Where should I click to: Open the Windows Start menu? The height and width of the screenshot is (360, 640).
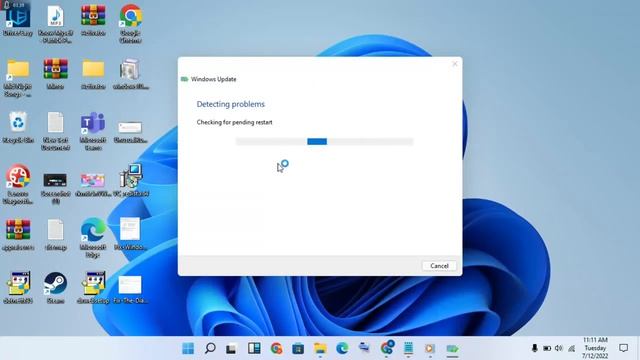pyautogui.click(x=188, y=348)
